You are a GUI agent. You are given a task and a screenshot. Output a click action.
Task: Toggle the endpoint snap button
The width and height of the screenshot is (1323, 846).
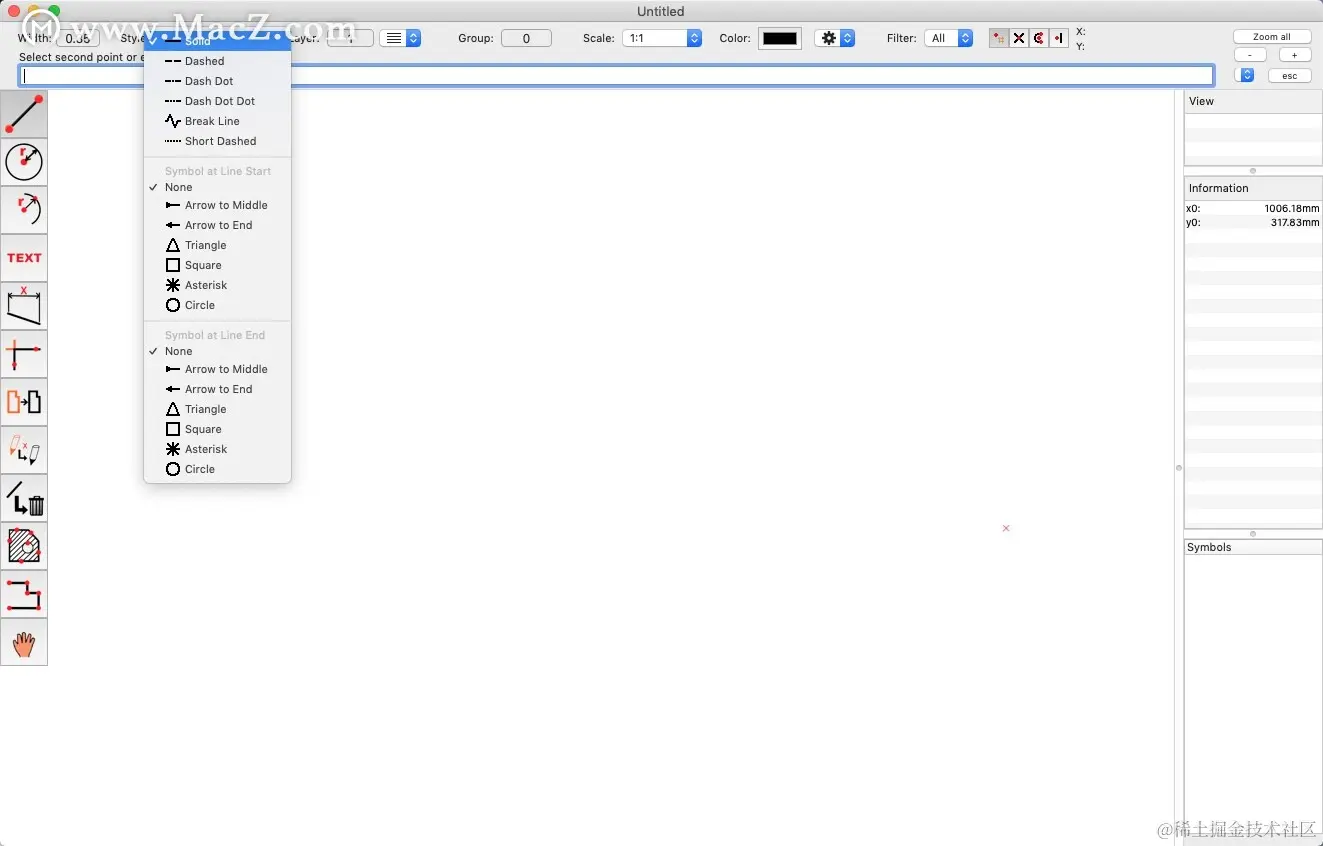[x=1059, y=38]
